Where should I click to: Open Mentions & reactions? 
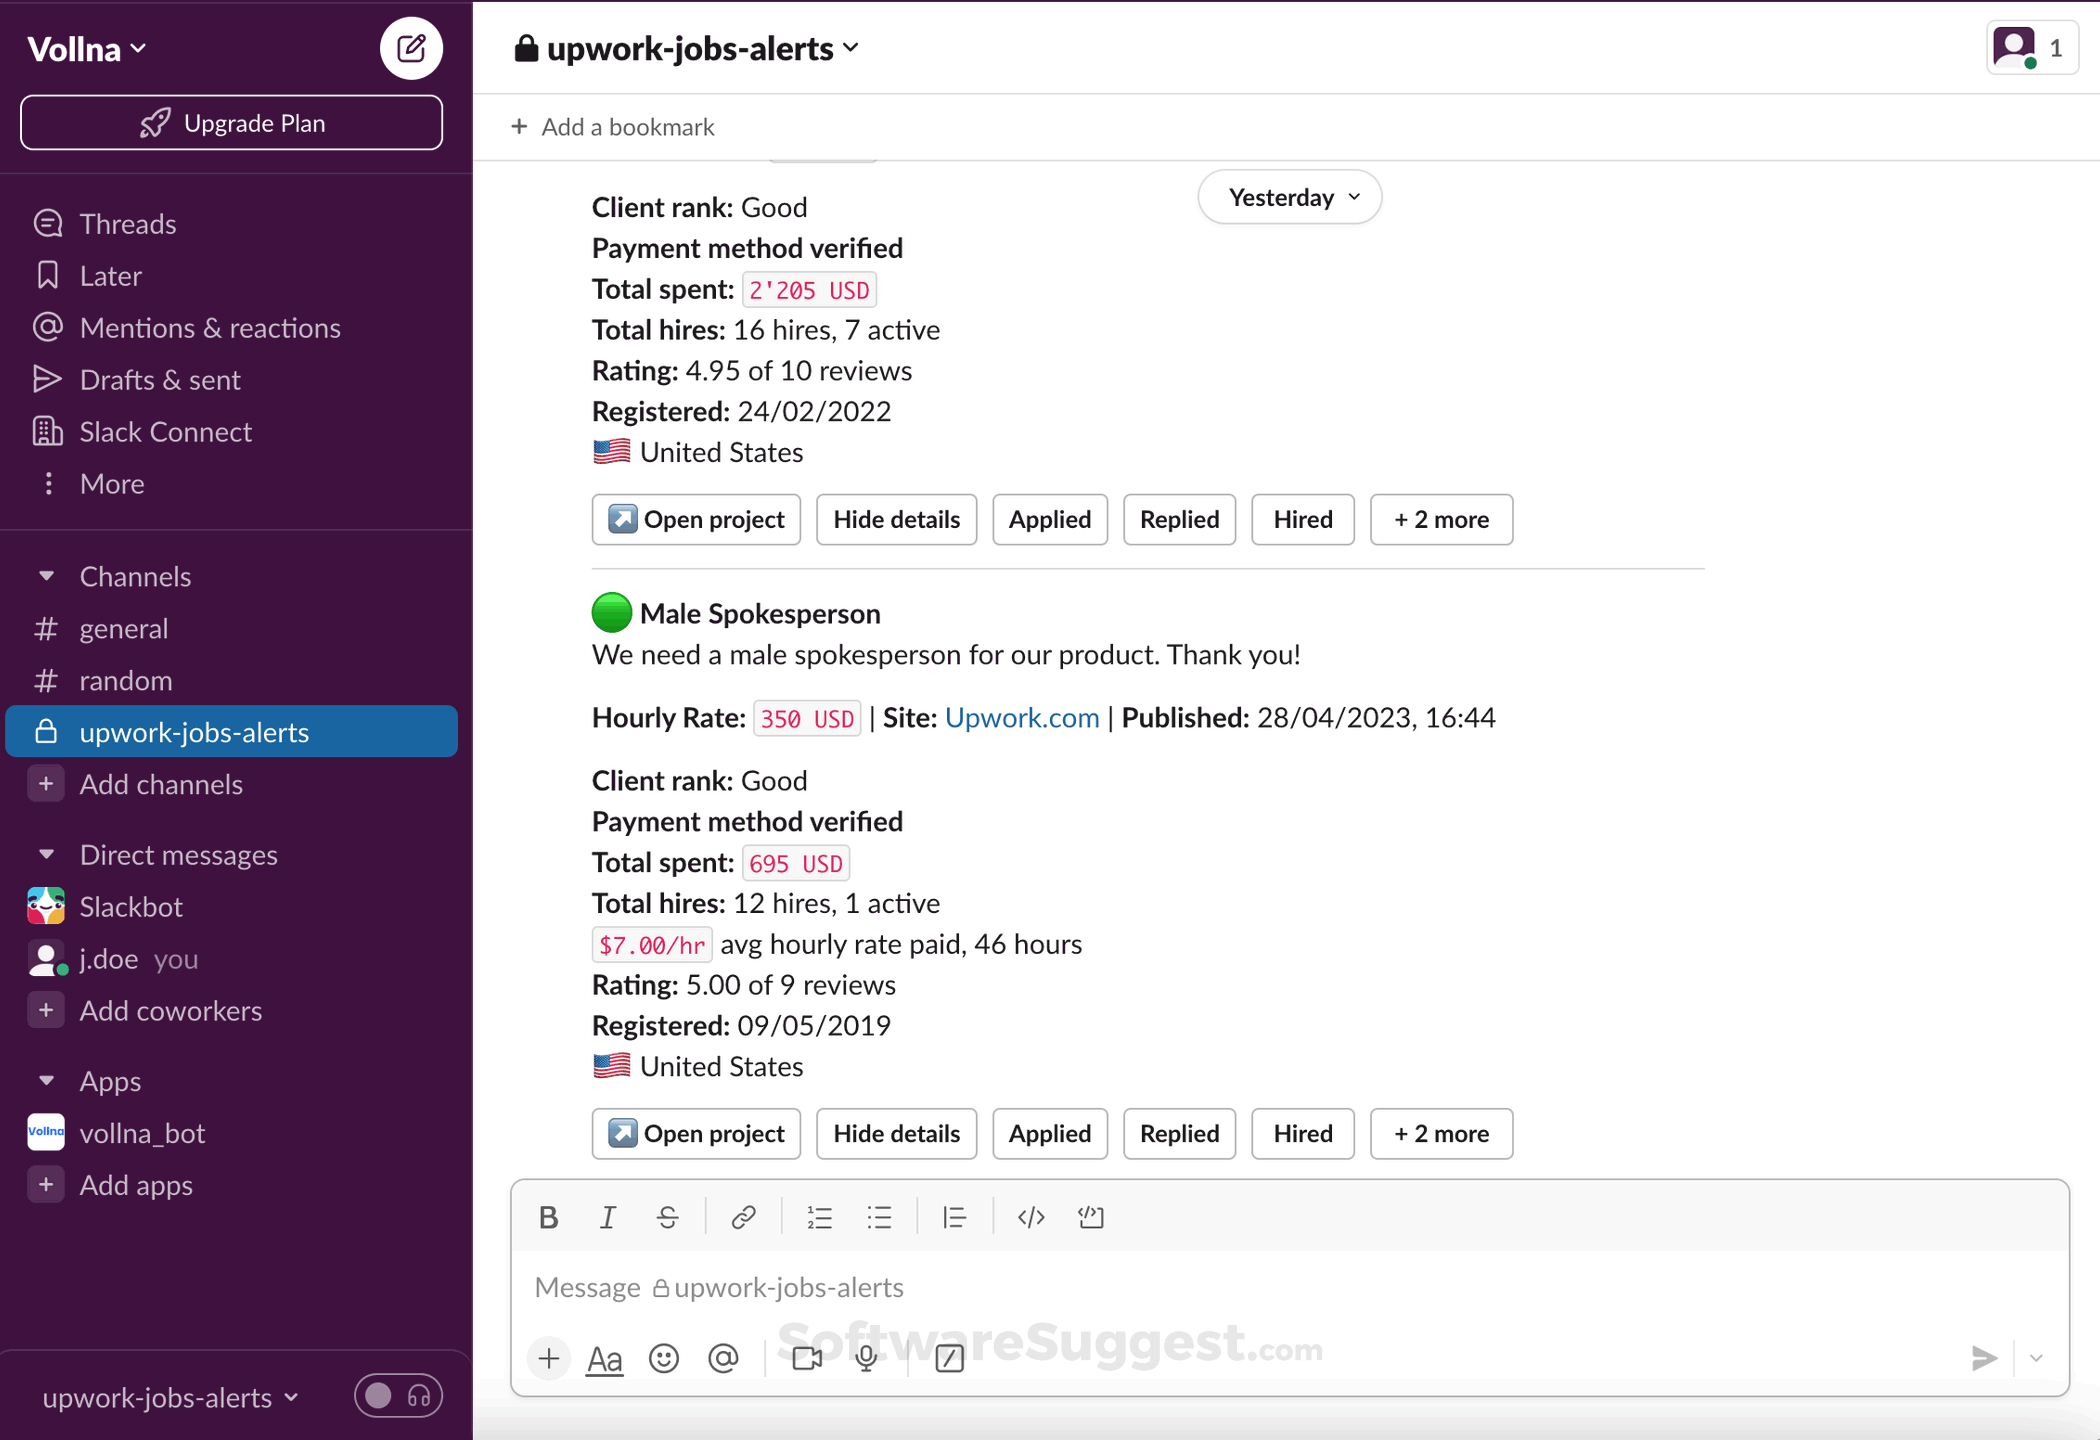(x=210, y=327)
